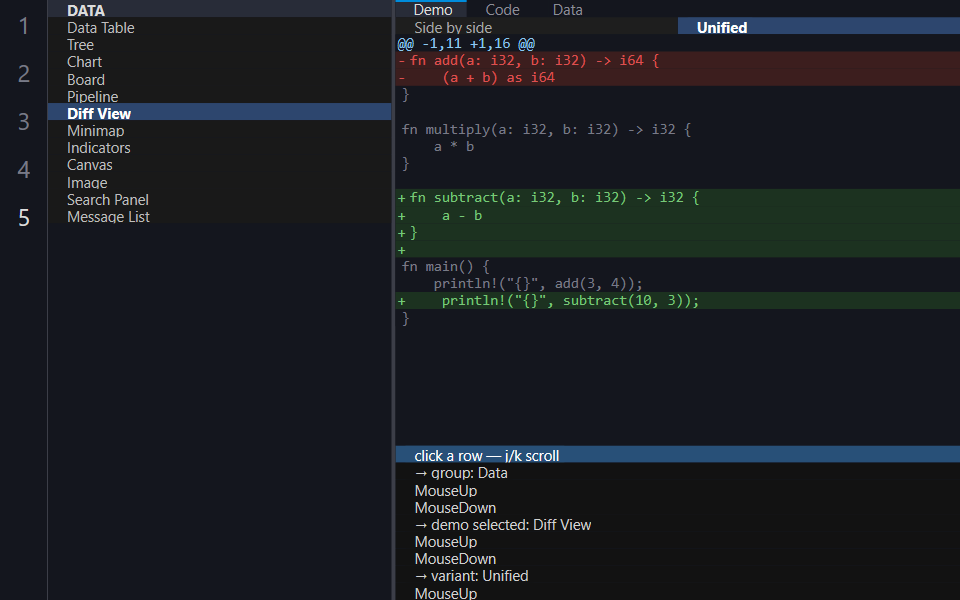Open the Minimap demo

click(x=219, y=130)
